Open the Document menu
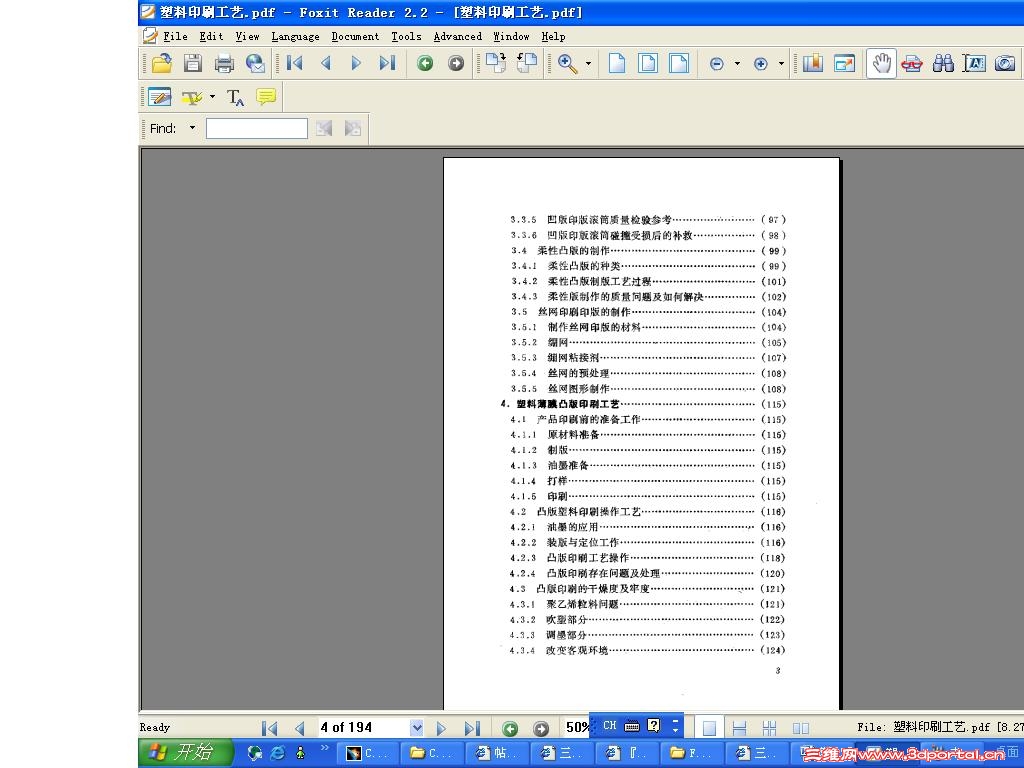 point(355,37)
